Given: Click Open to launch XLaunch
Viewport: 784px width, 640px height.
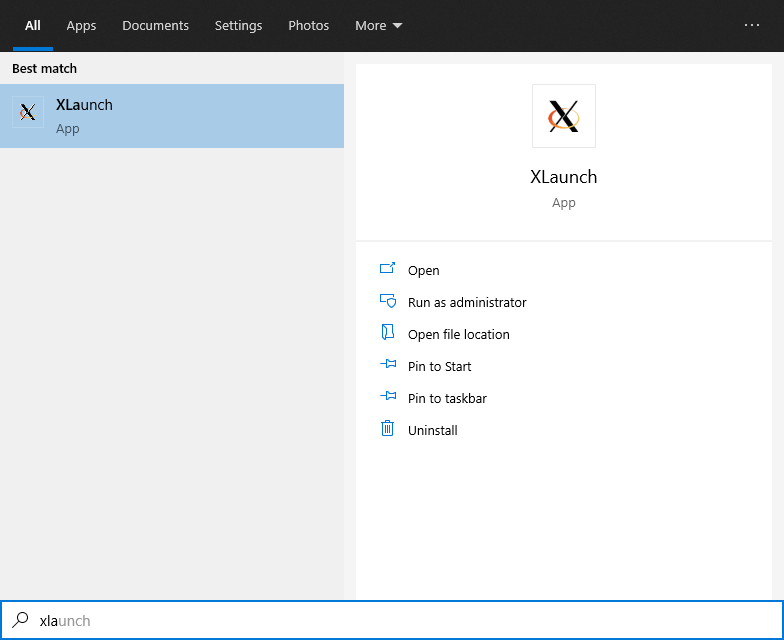Looking at the screenshot, I should click(424, 270).
